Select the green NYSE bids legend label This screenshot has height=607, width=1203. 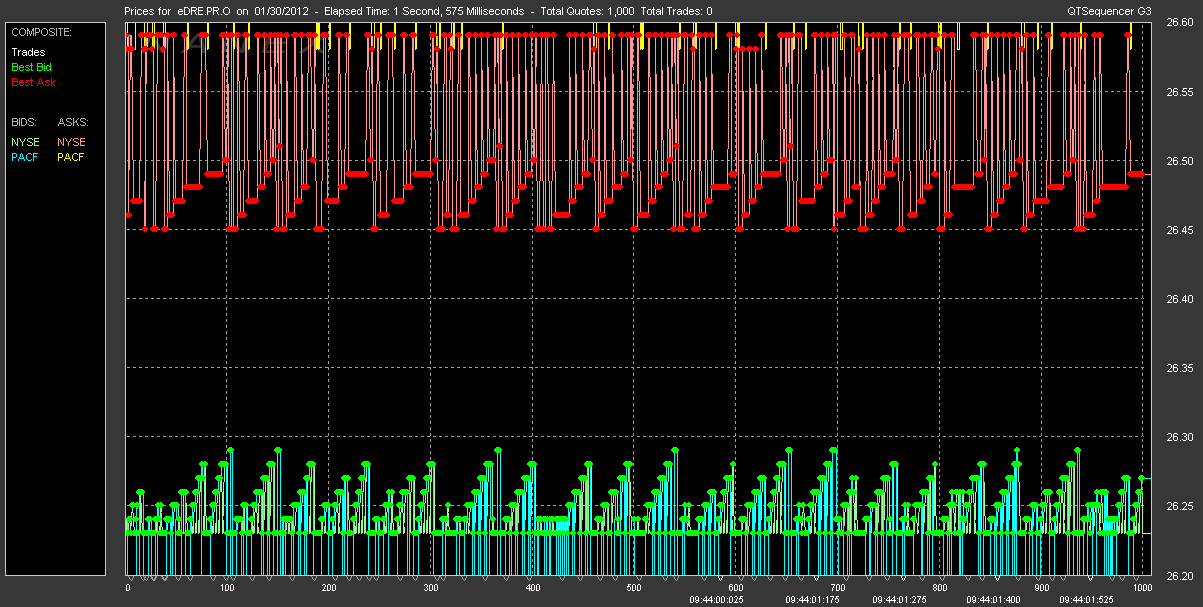(x=25, y=142)
